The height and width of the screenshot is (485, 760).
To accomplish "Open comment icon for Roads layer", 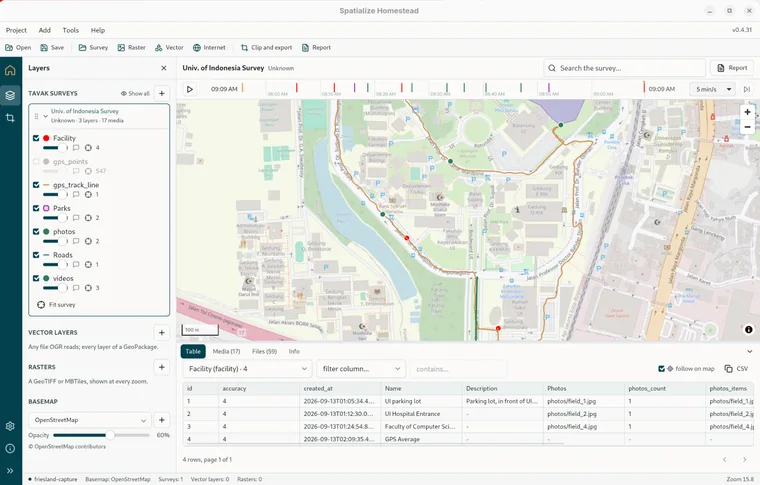I will pyautogui.click(x=76, y=265).
